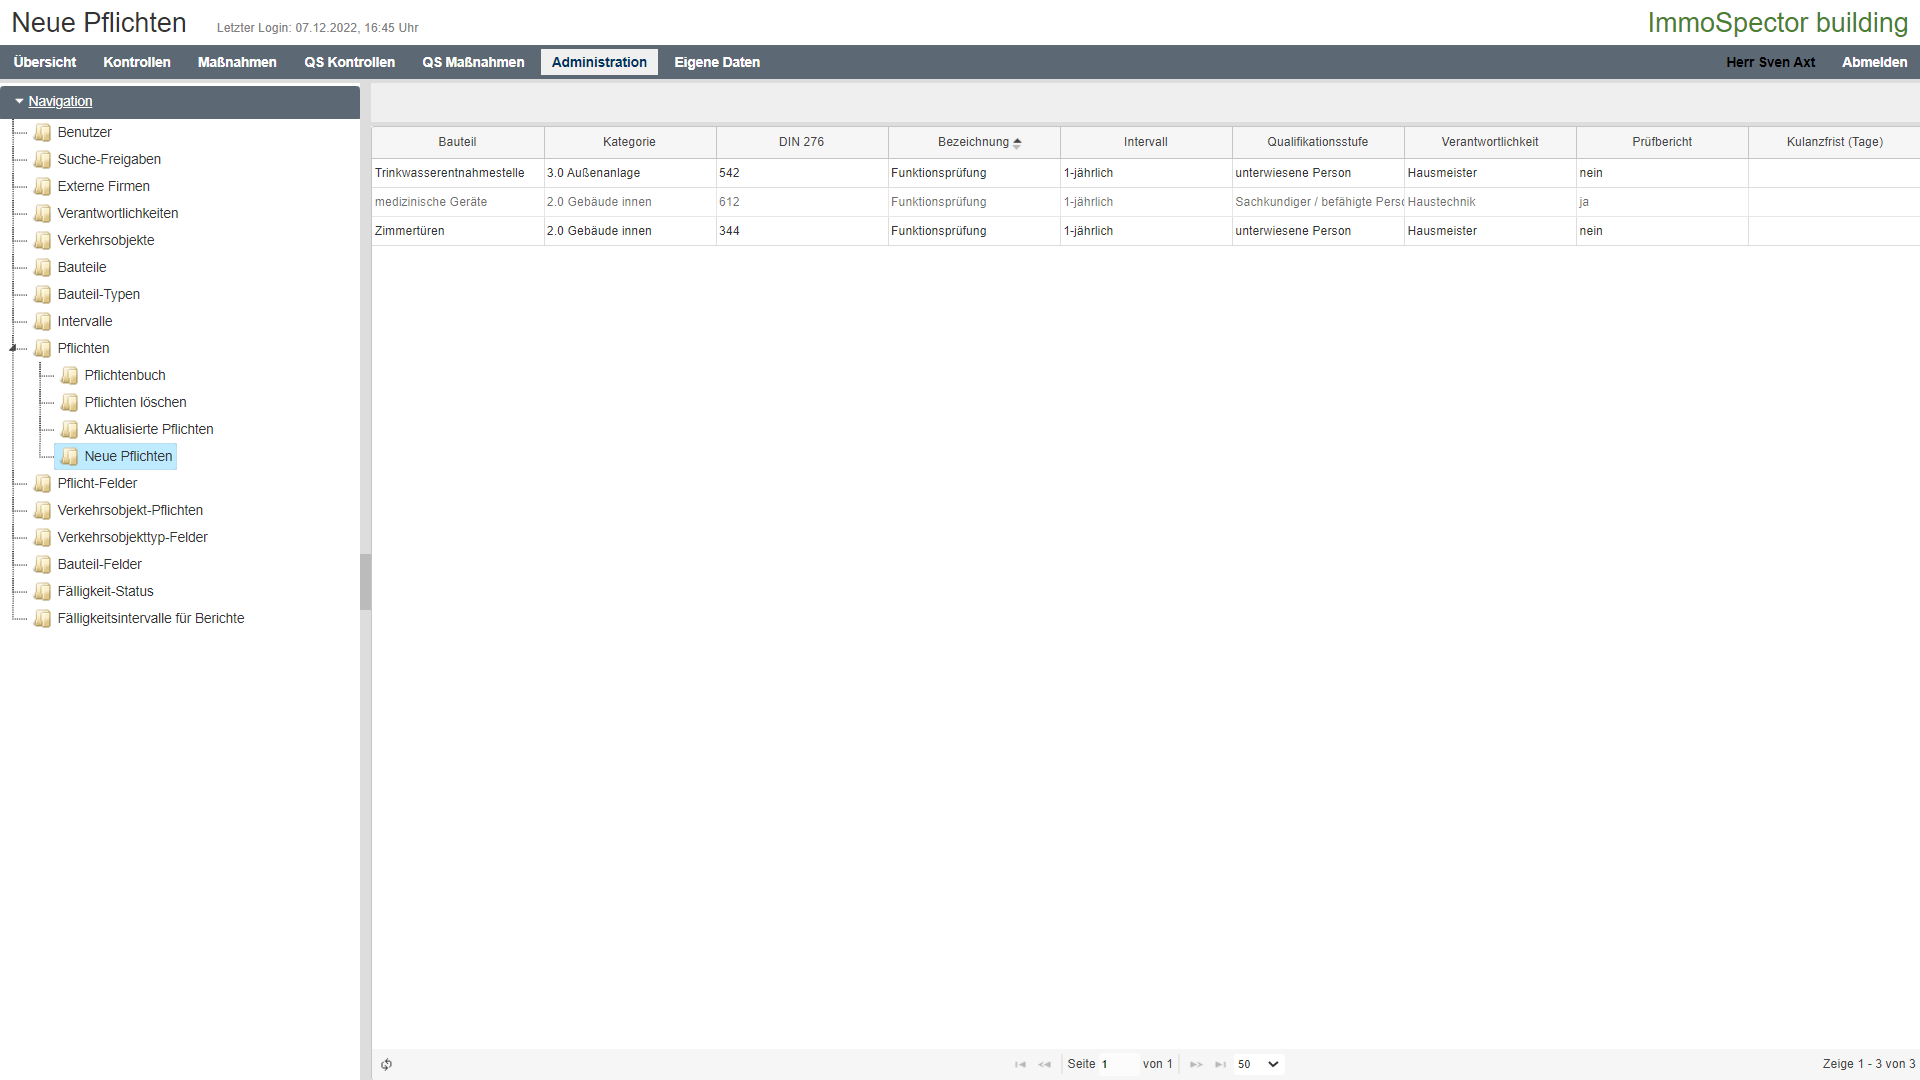Go to previous page pagination icon

1044,1064
